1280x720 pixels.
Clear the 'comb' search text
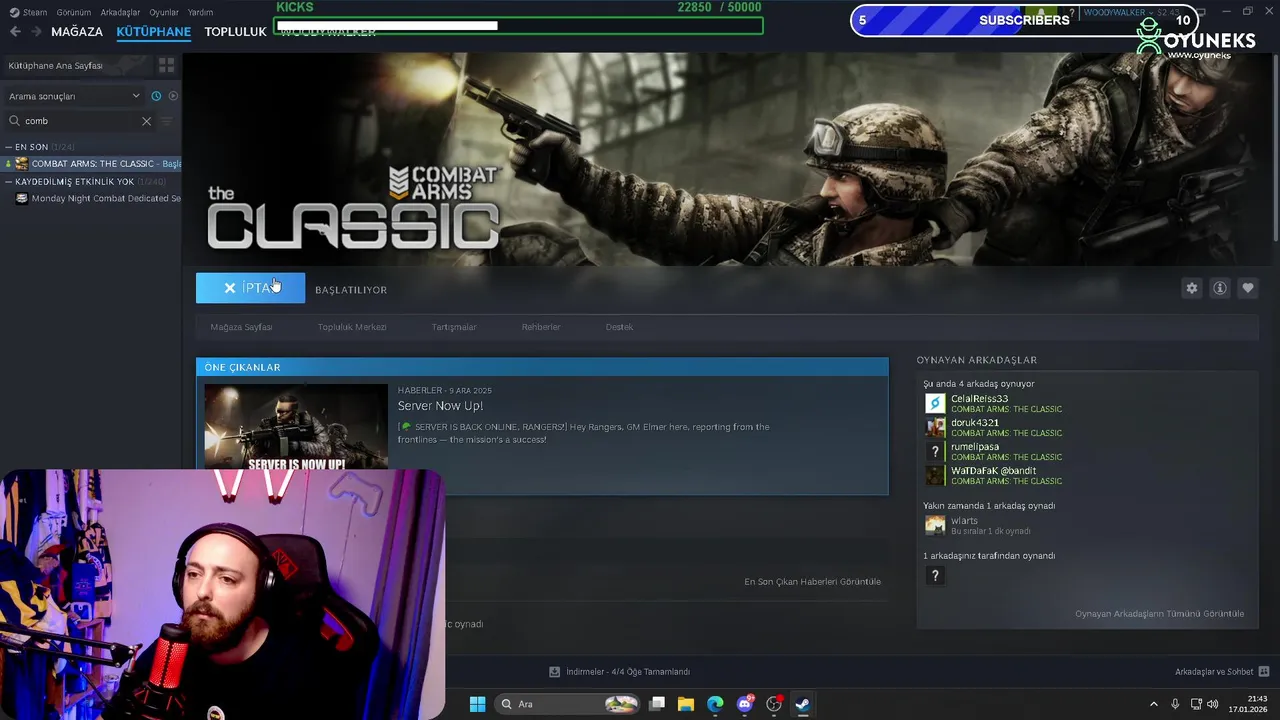click(x=146, y=121)
